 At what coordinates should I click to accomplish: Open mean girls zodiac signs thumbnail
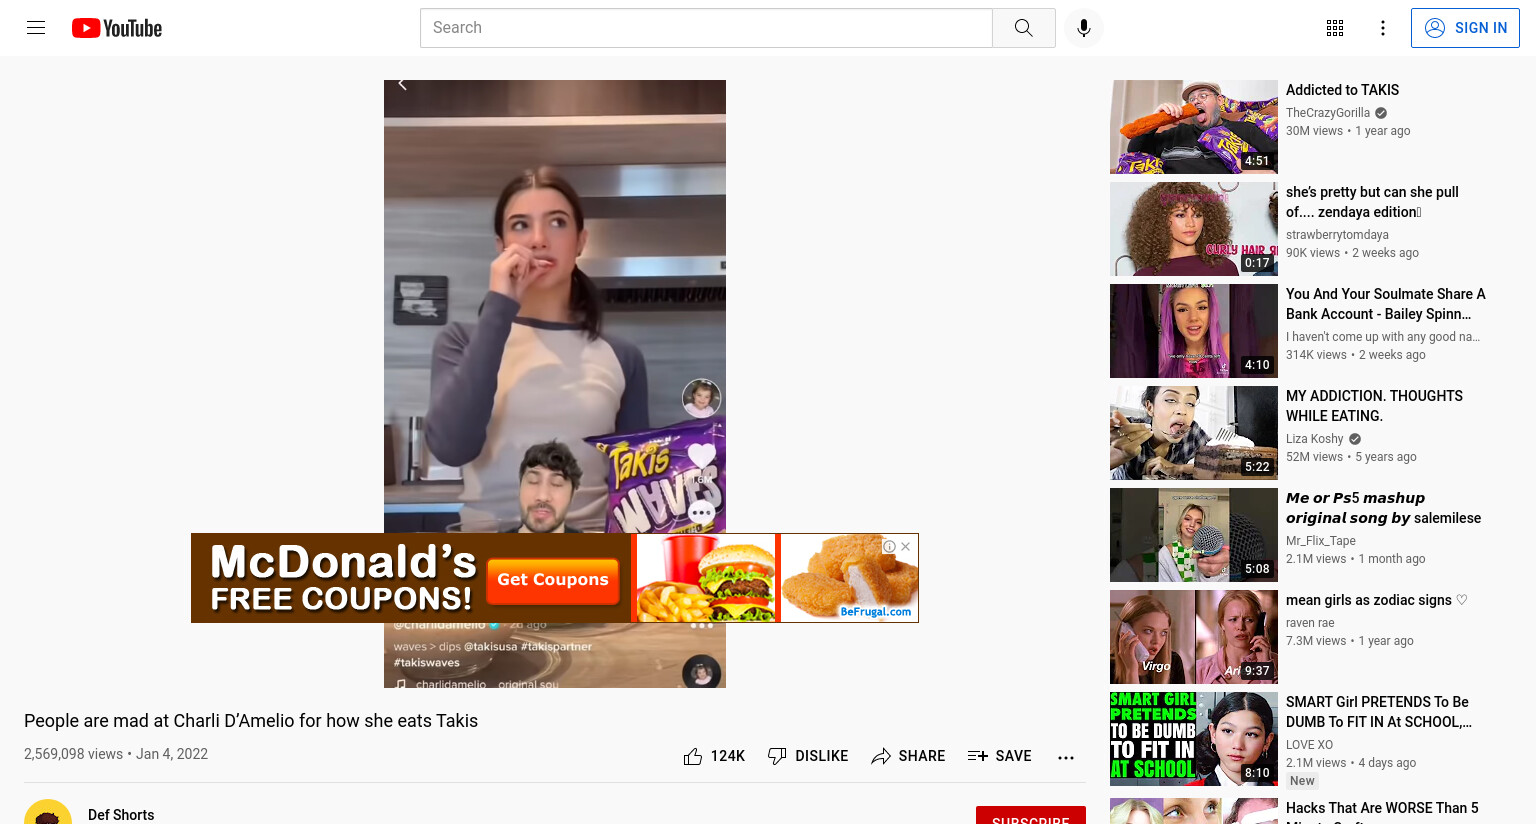1194,637
